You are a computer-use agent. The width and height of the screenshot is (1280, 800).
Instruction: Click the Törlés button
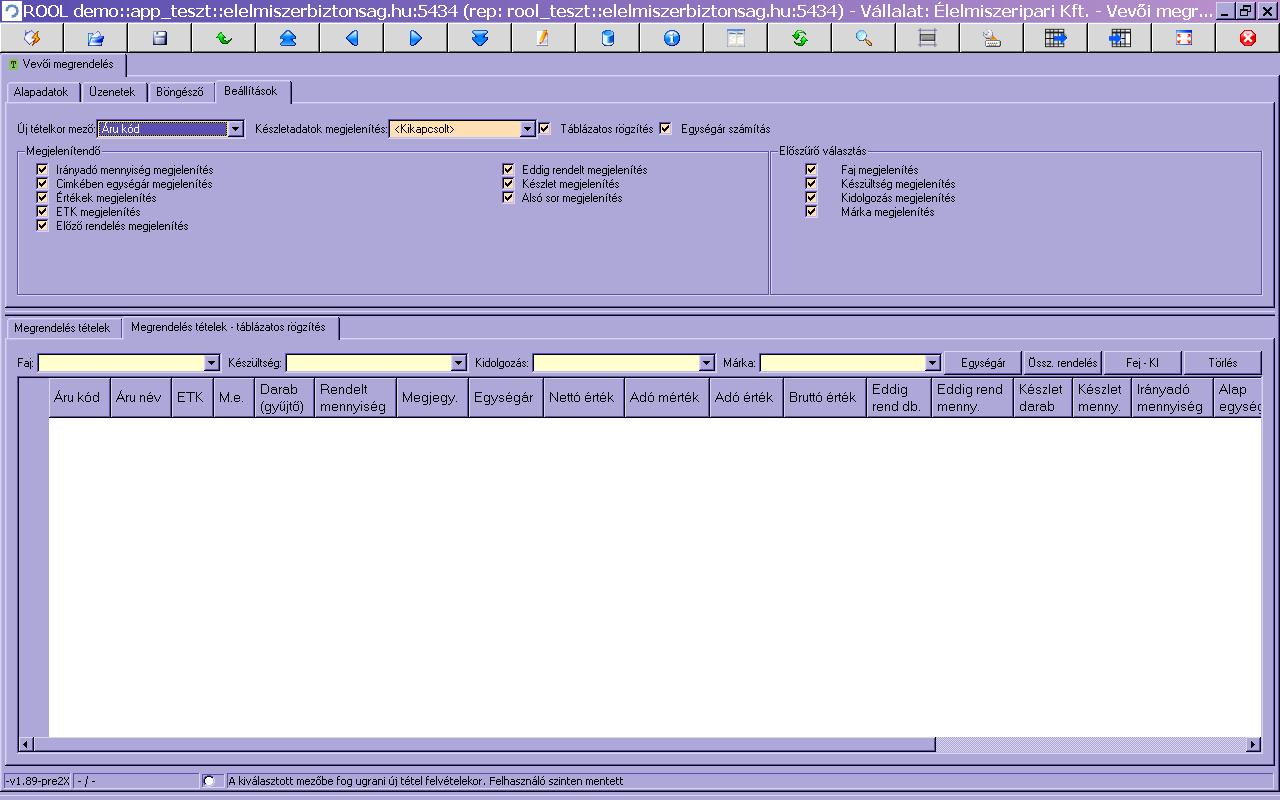[x=1222, y=363]
